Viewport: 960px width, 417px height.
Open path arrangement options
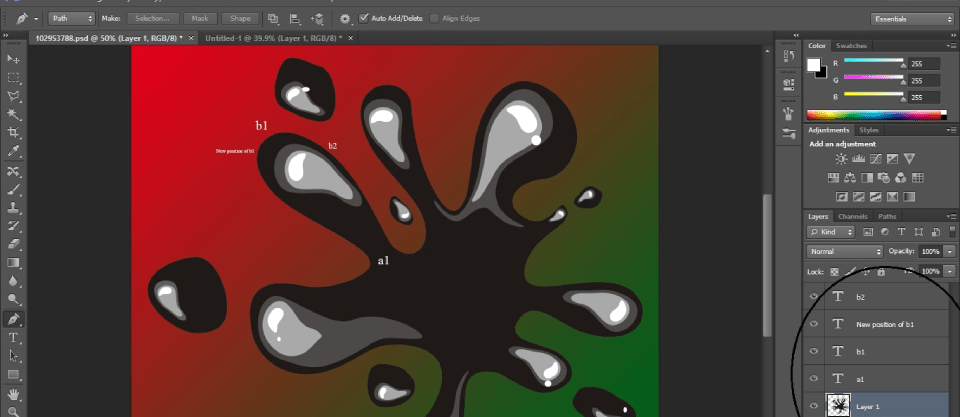click(x=317, y=19)
